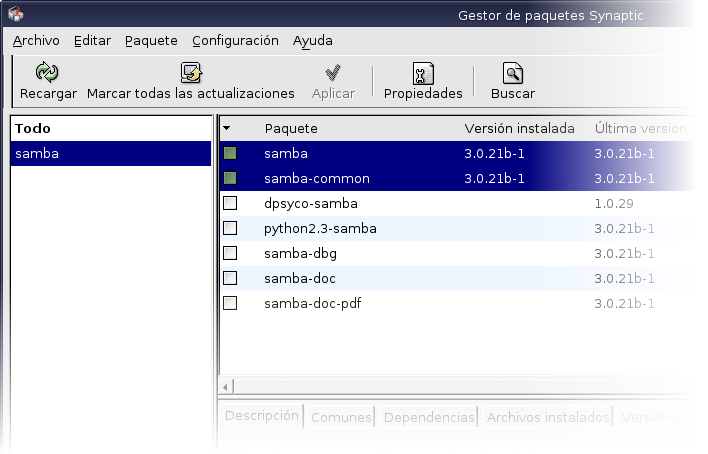Mark the samba-doc checkbox

click(230, 278)
